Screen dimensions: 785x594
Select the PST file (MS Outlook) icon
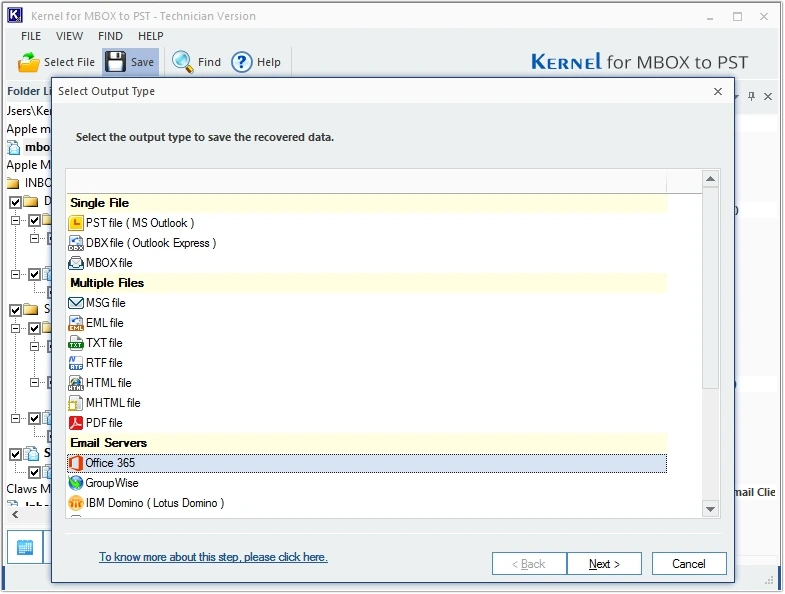(x=76, y=223)
